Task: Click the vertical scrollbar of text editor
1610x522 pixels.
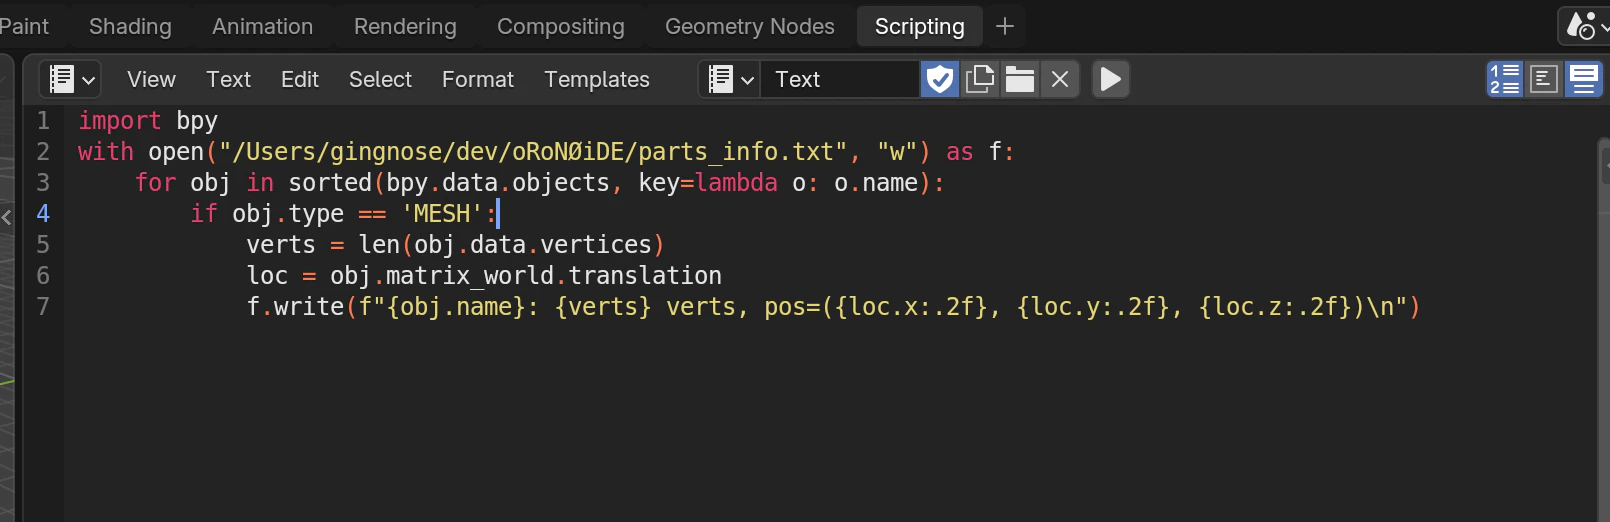Action: 1604,330
